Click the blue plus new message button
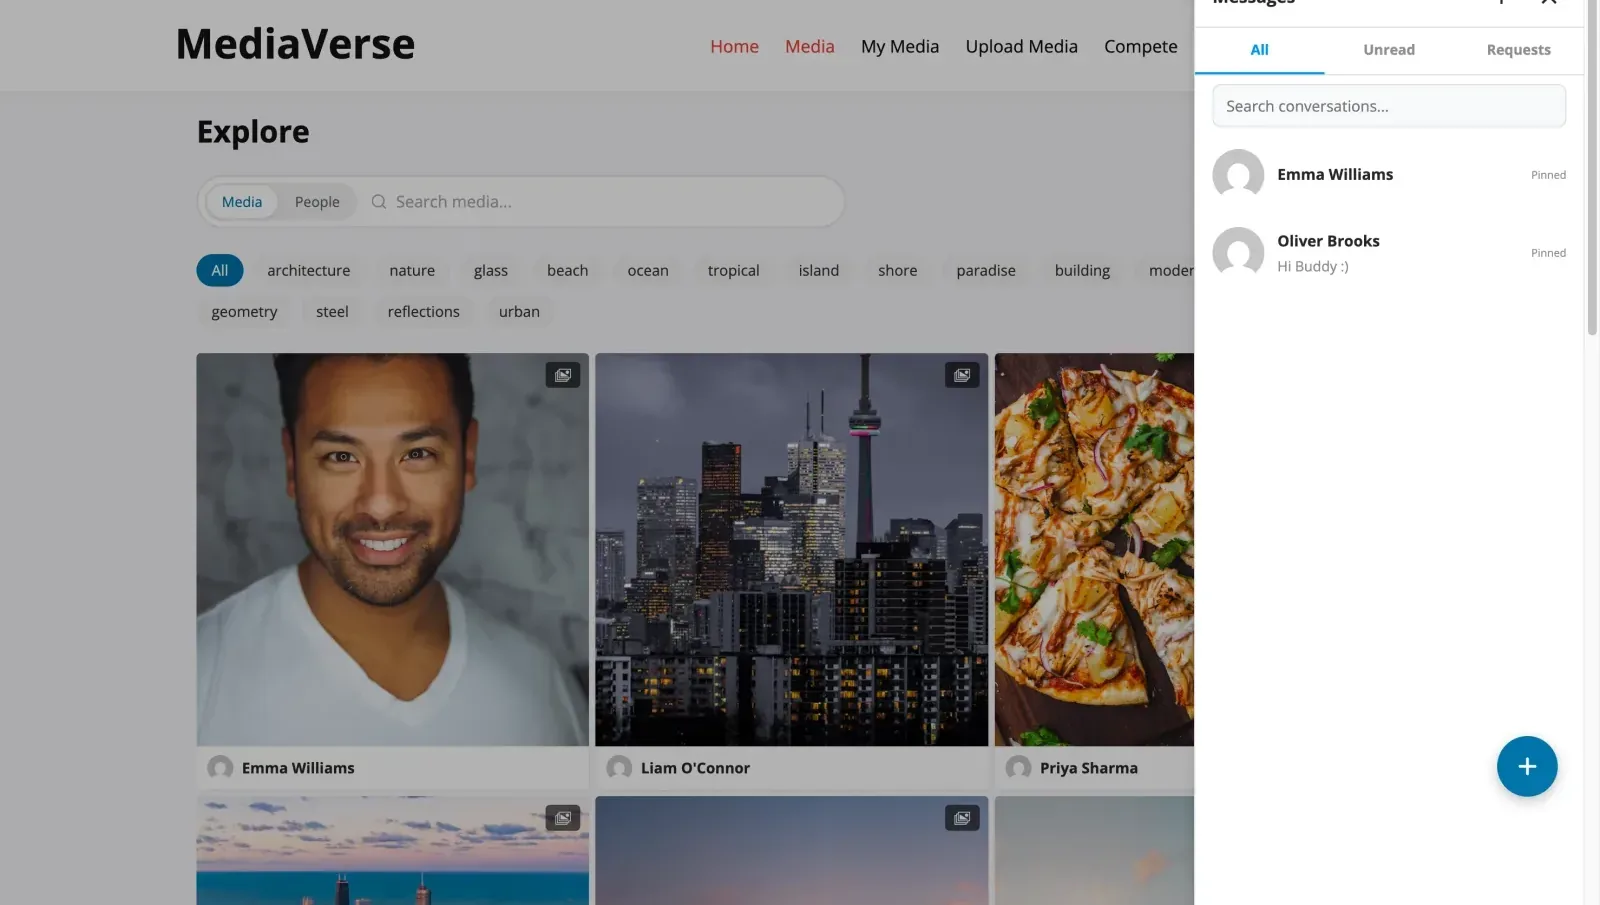 1526,767
